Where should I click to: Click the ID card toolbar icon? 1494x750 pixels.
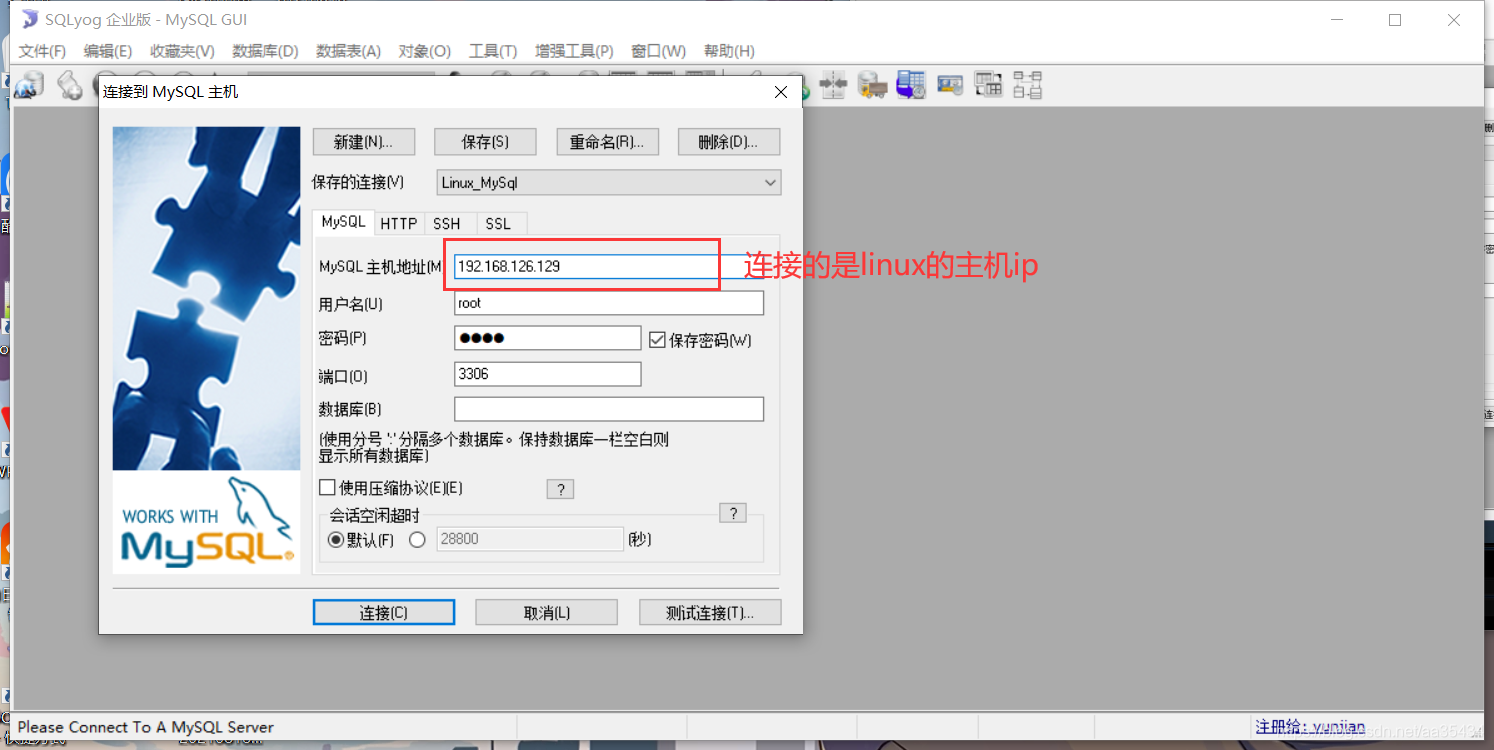[x=950, y=85]
